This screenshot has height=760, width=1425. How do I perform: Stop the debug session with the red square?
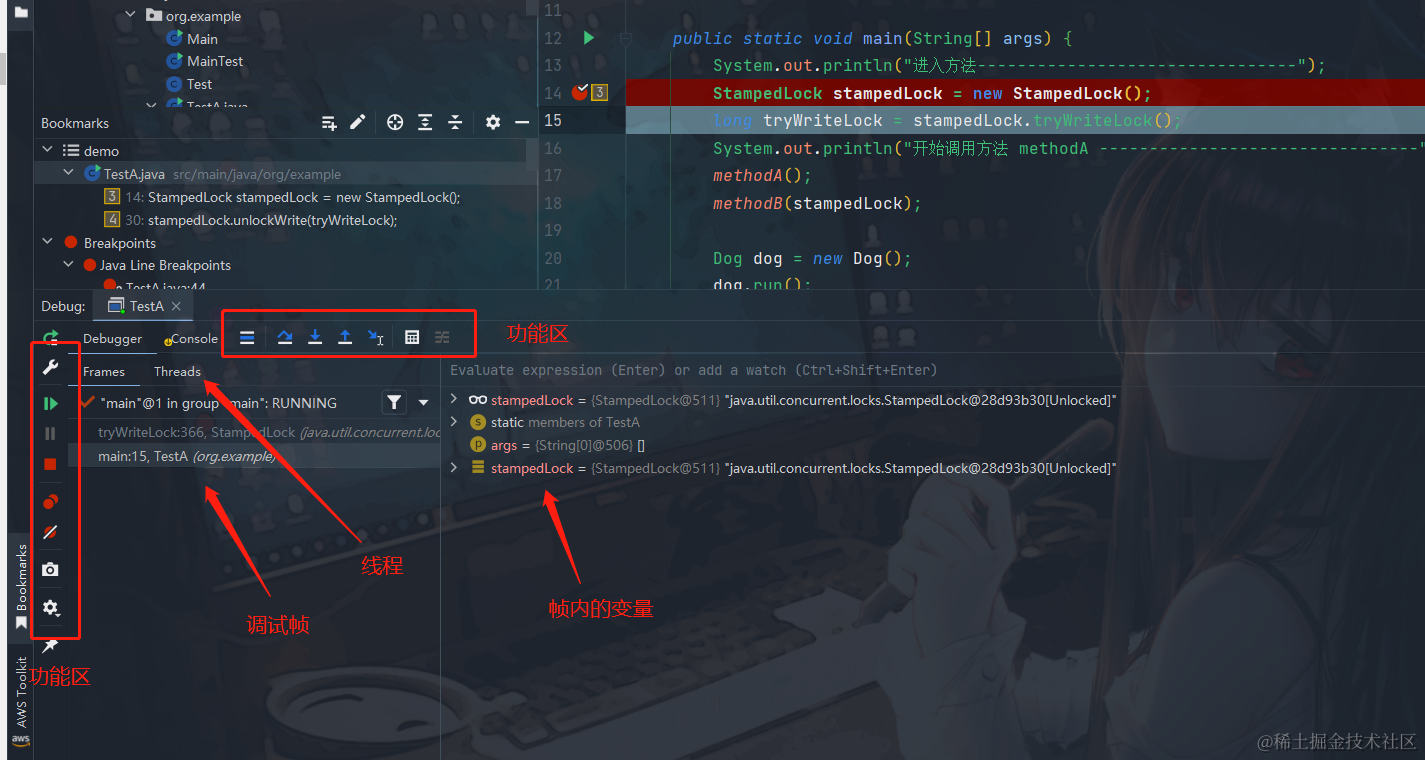(51, 464)
